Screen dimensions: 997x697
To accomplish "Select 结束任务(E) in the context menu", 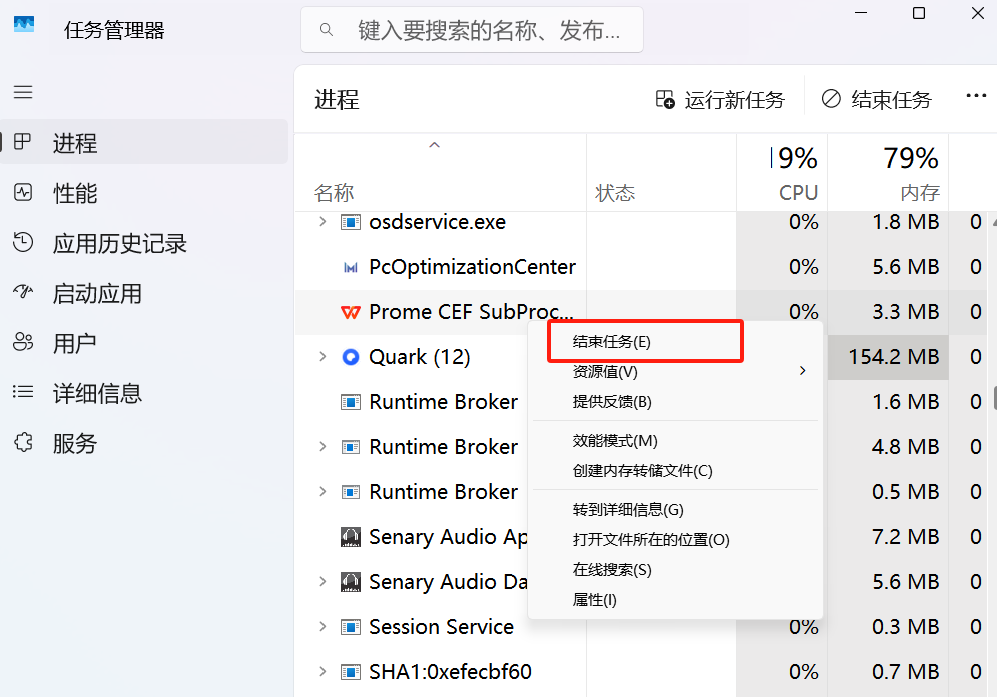I will coord(612,341).
